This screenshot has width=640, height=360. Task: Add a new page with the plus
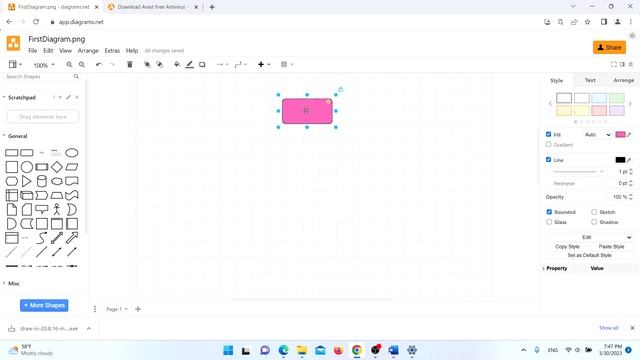tap(138, 309)
